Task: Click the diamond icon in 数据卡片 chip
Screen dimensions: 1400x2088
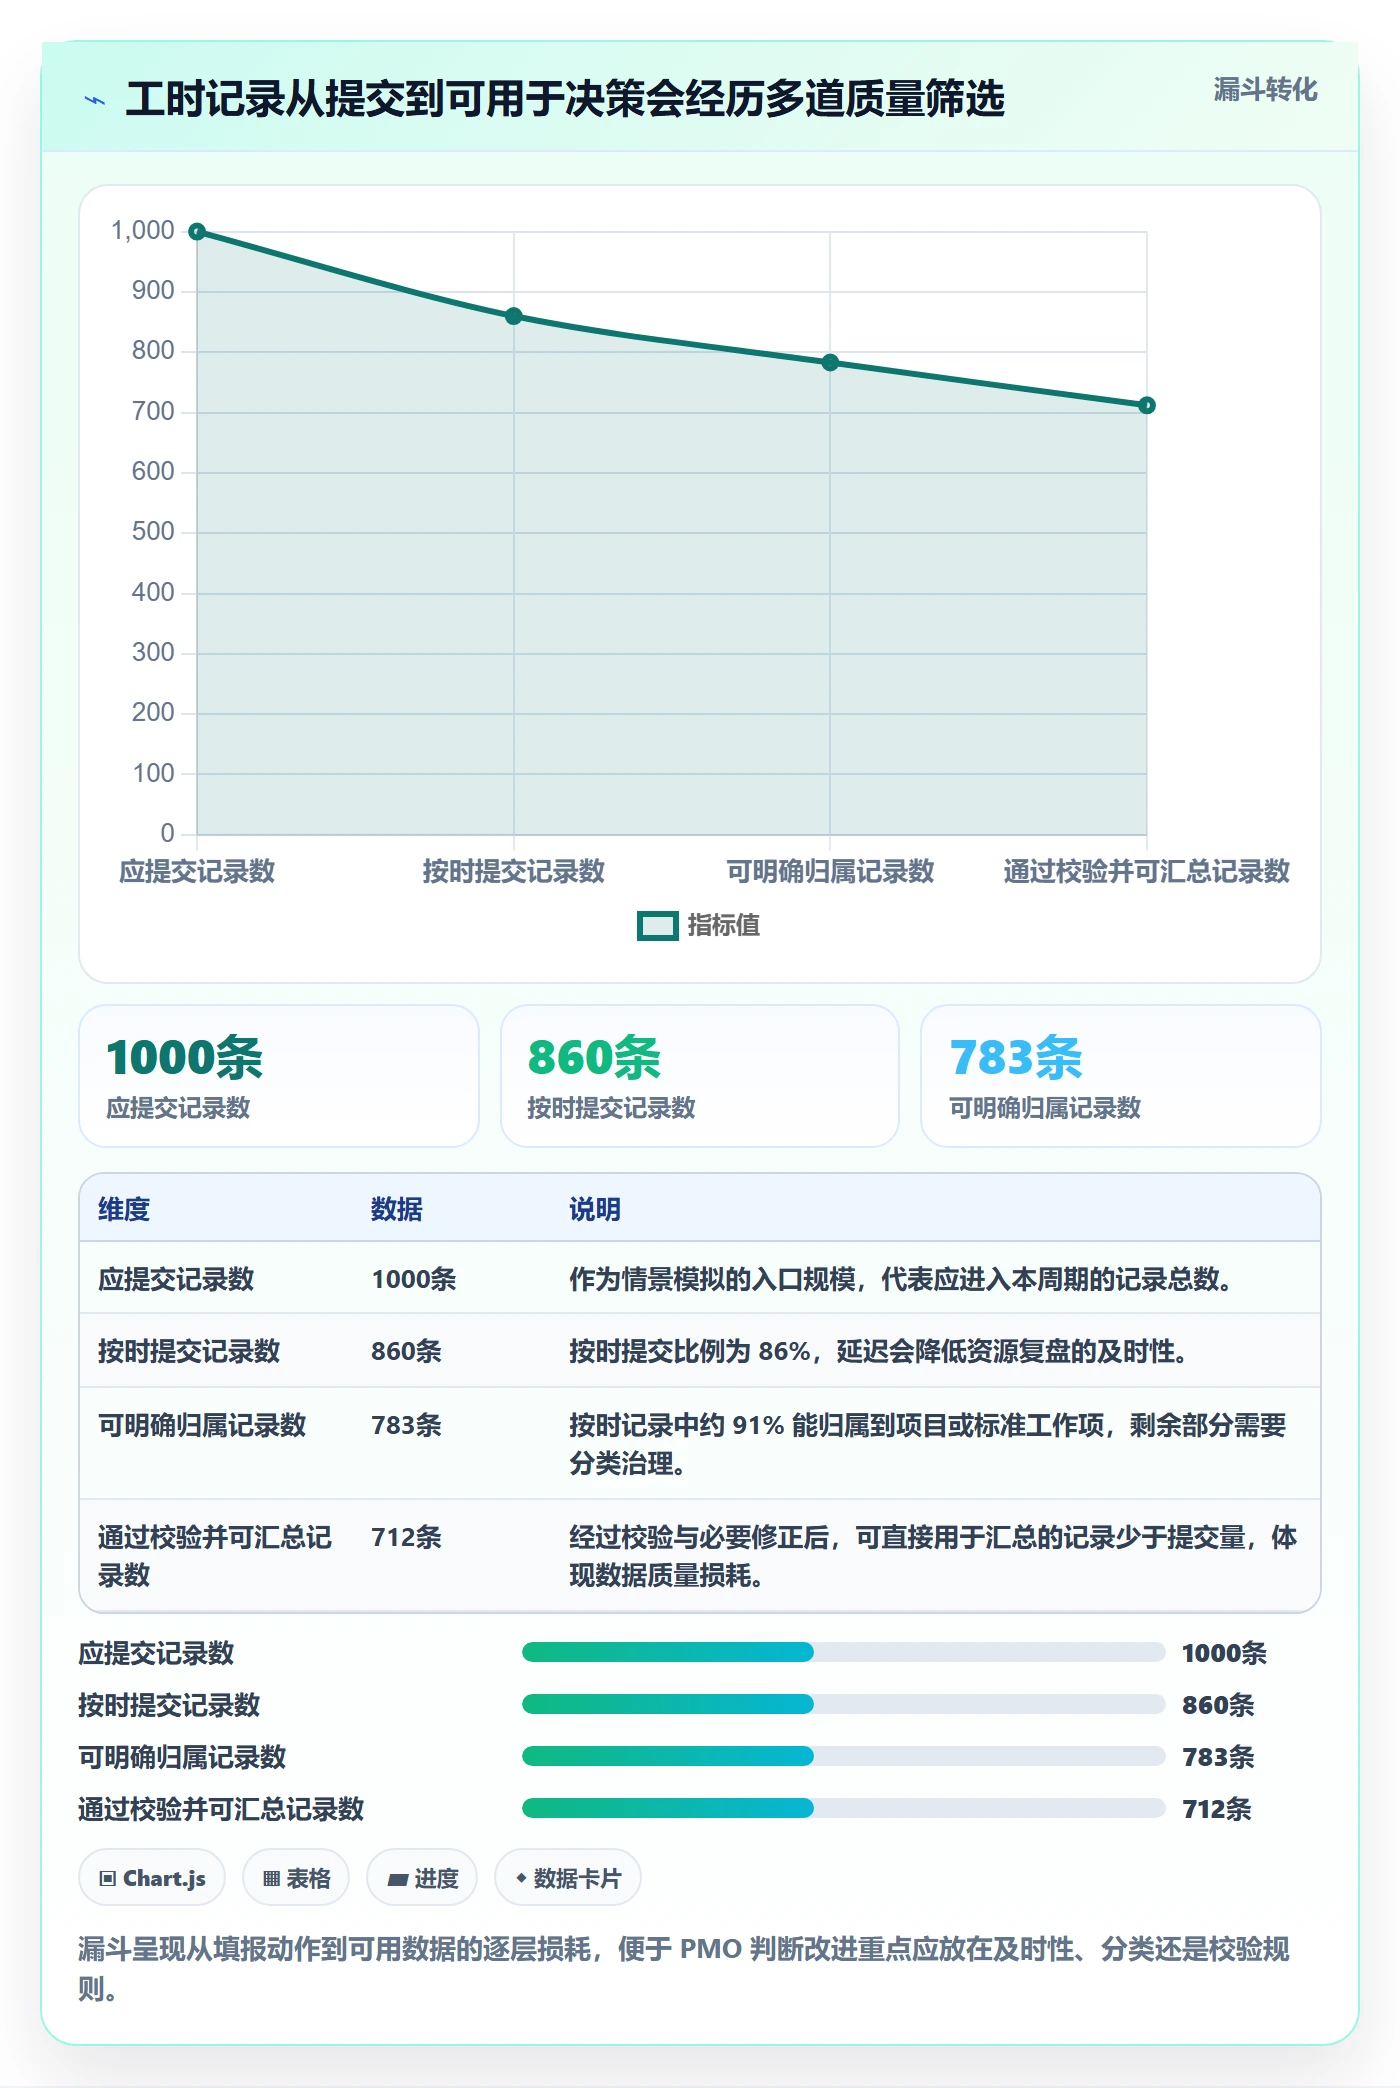Action: 521,1878
